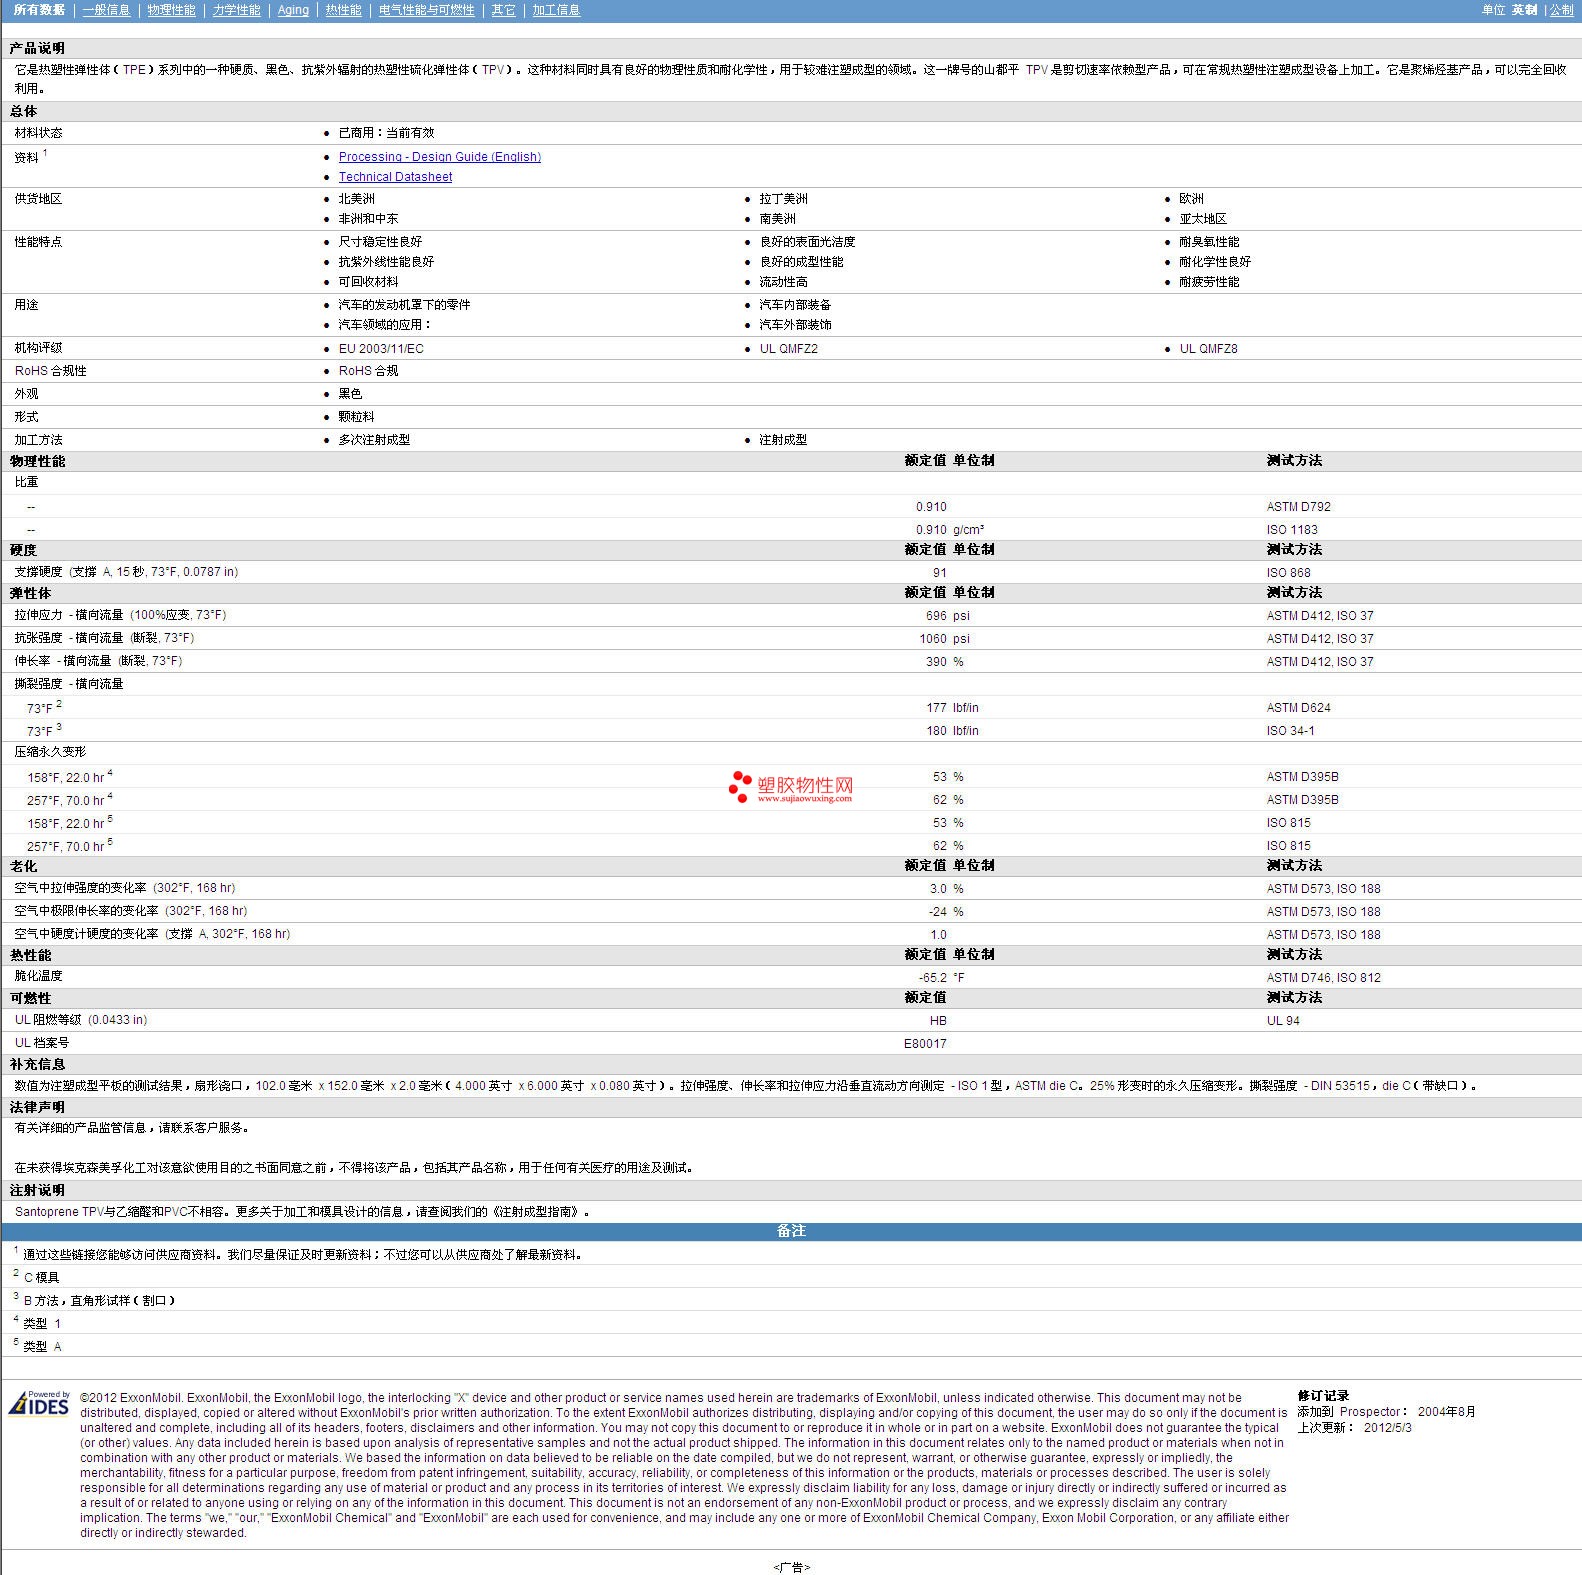Open the 一般信息 tab

(x=106, y=10)
